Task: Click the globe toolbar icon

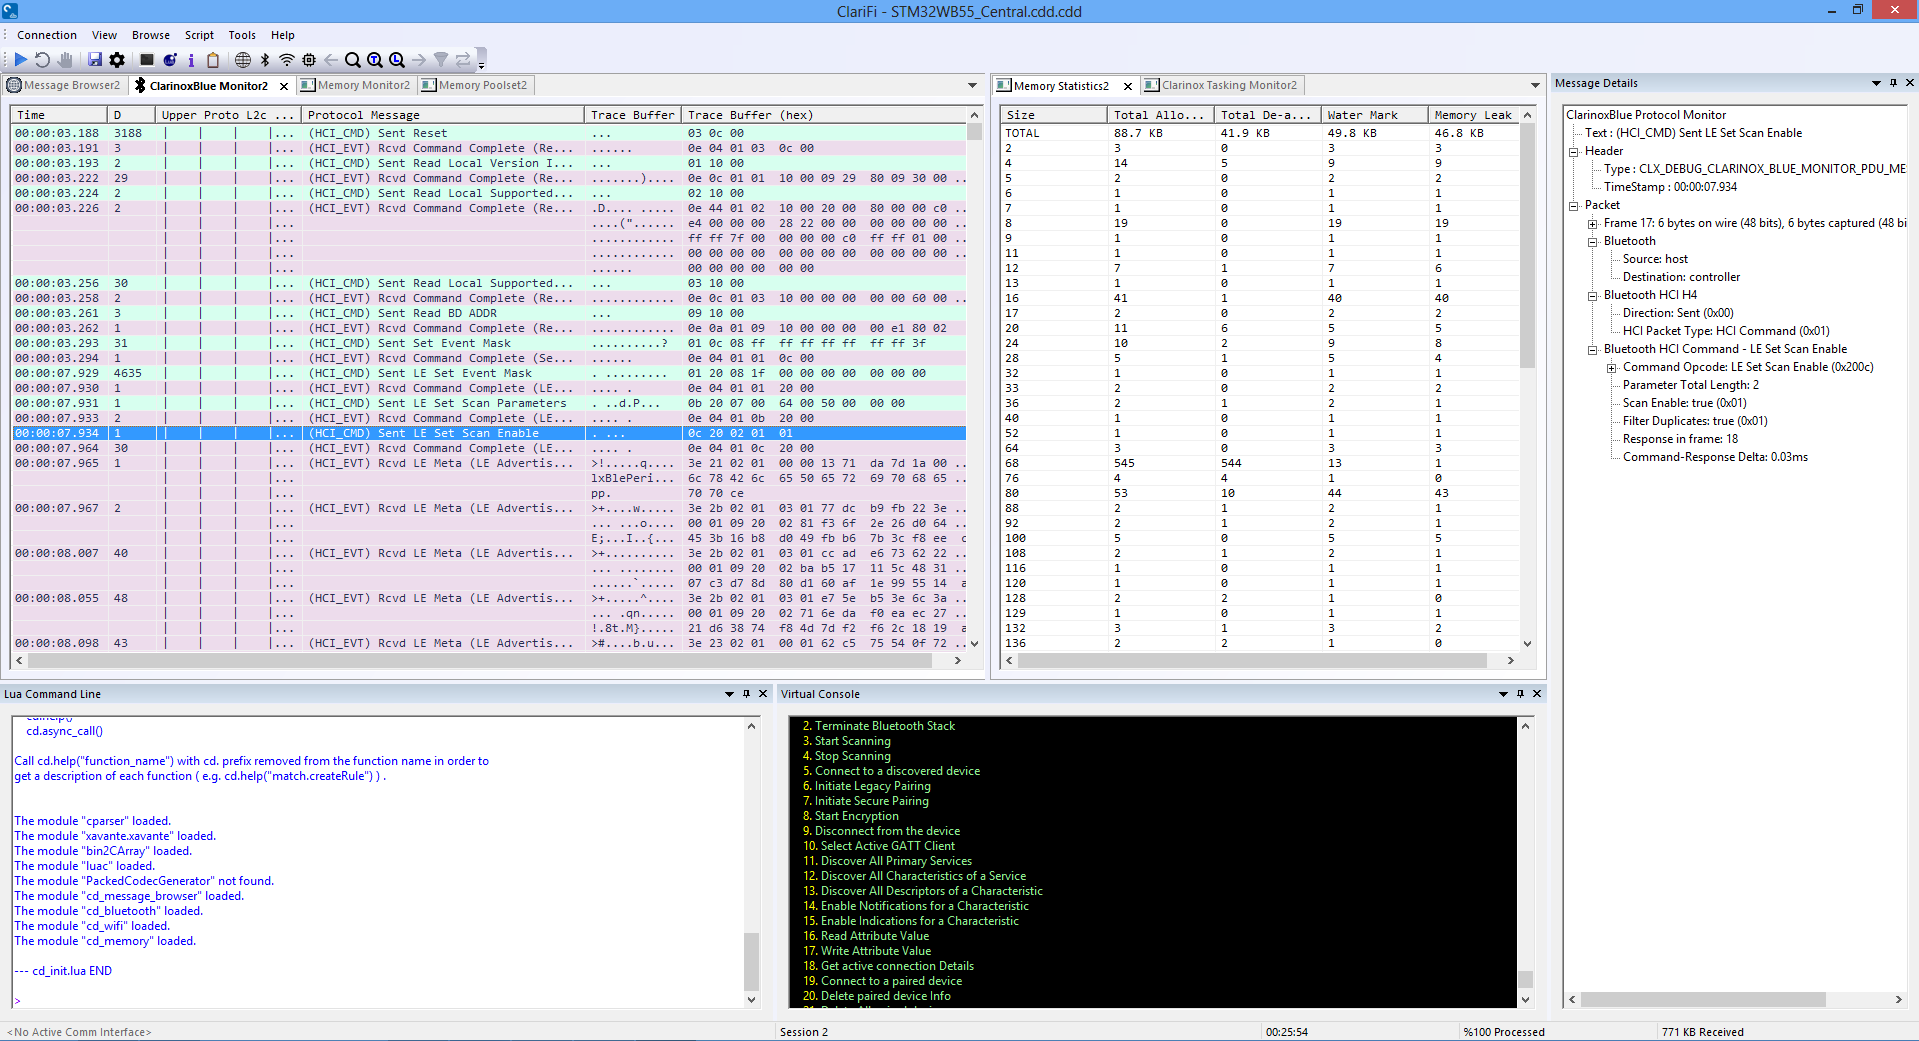Action: [x=243, y=60]
